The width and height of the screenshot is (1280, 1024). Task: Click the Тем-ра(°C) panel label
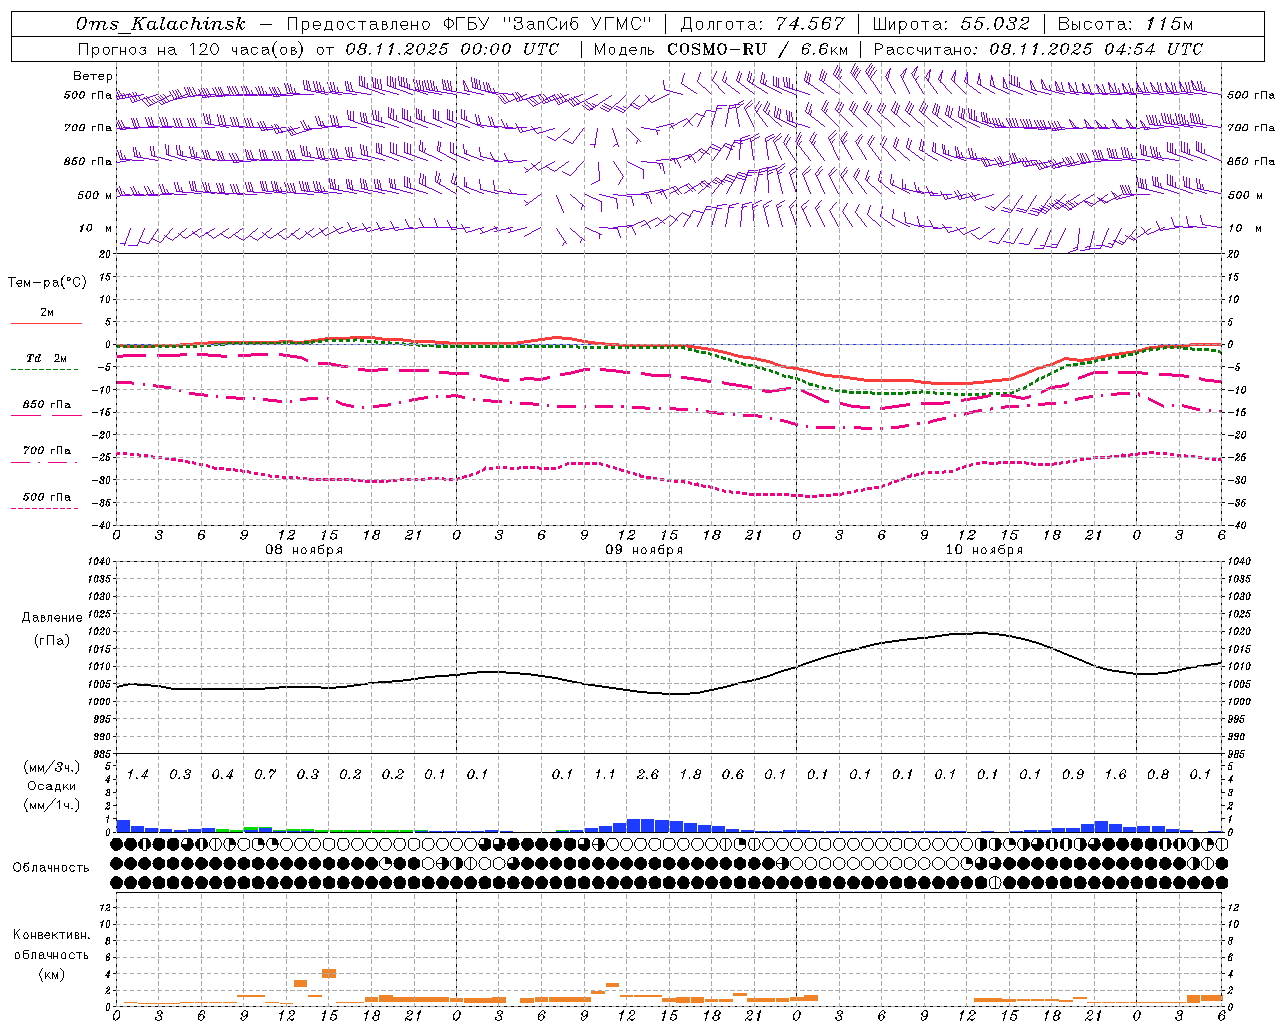click(x=47, y=282)
